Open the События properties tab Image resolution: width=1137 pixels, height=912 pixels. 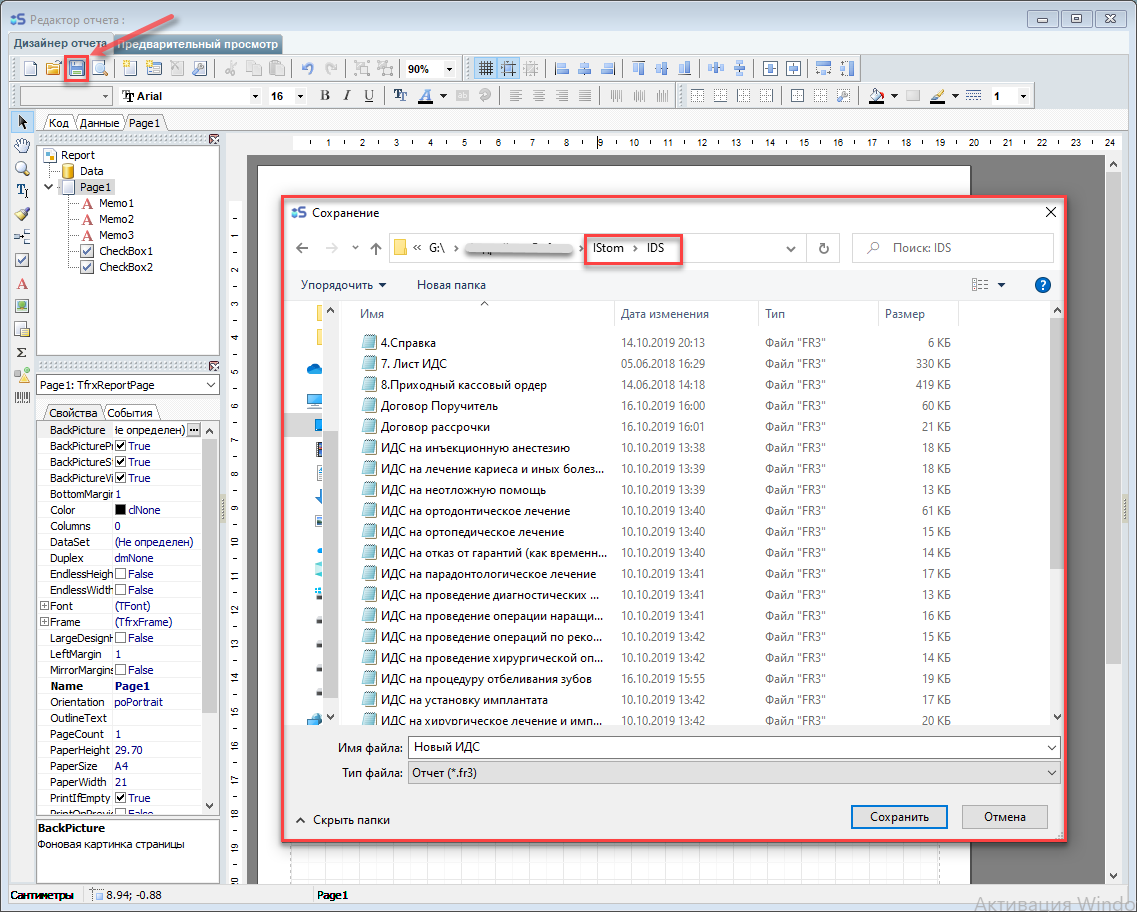click(x=130, y=413)
